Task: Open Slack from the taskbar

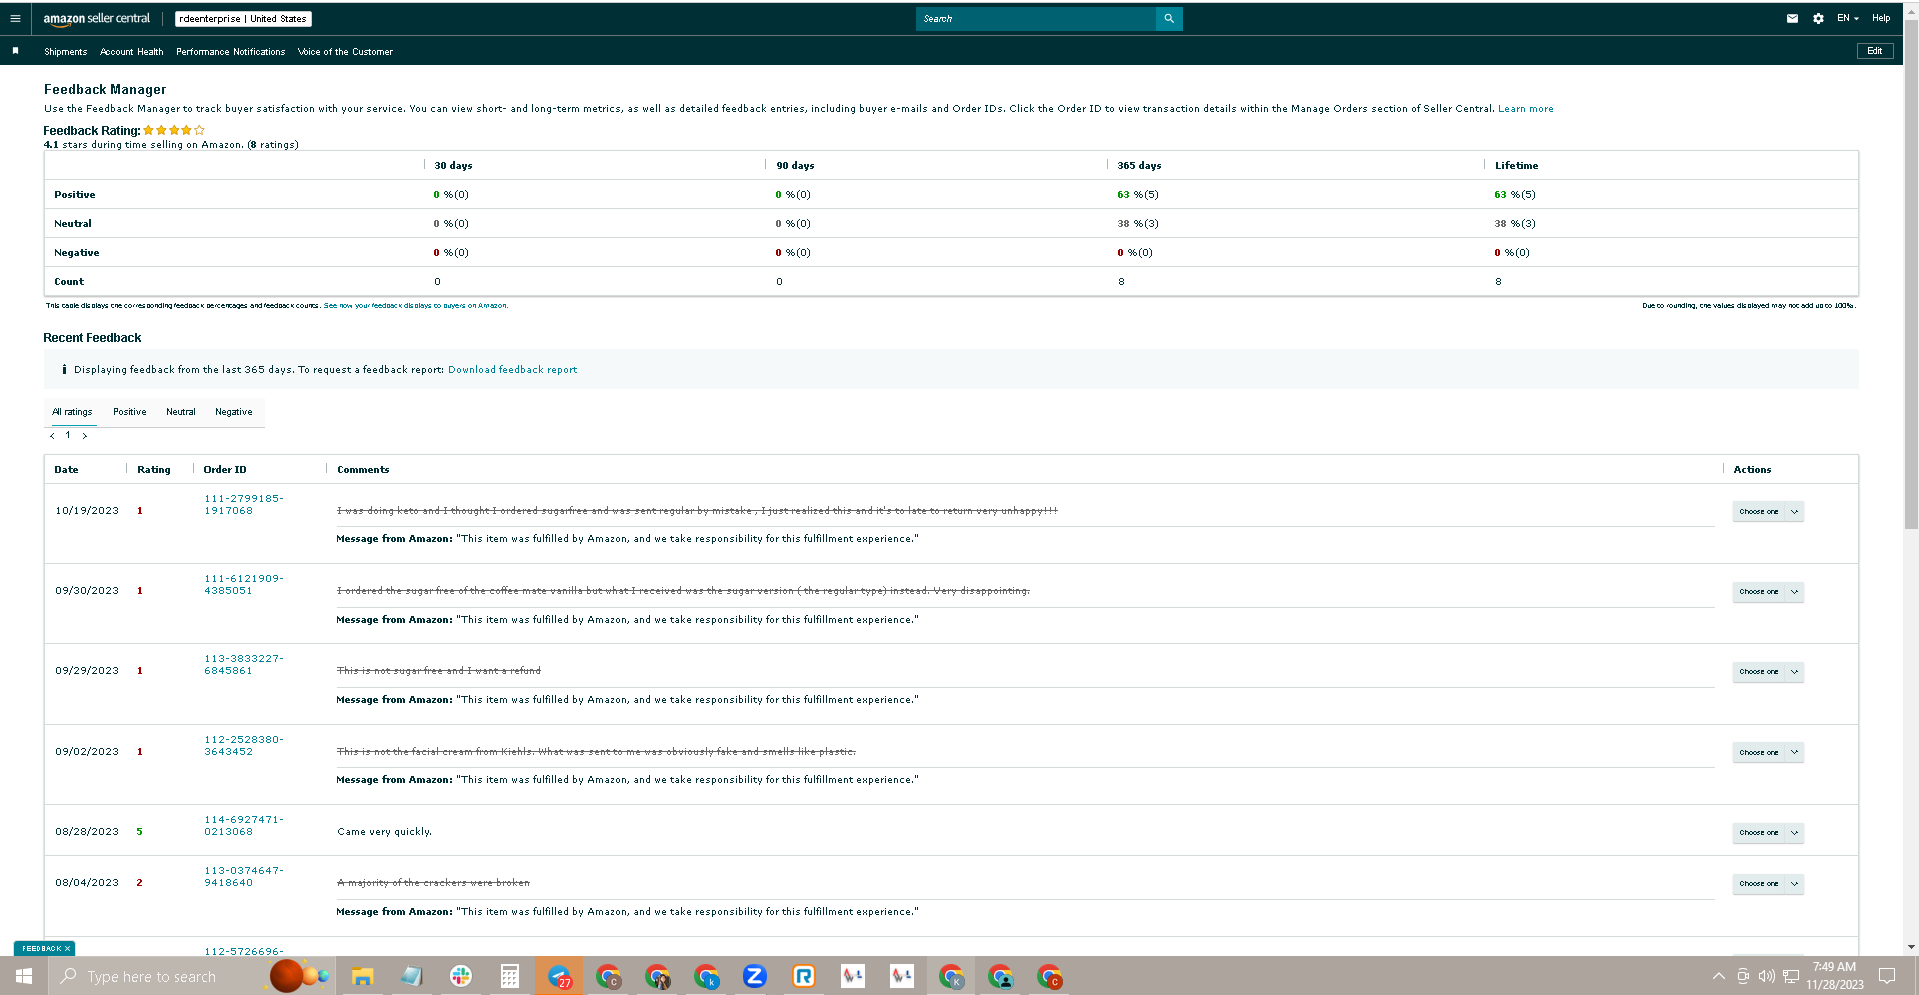Action: click(x=461, y=976)
